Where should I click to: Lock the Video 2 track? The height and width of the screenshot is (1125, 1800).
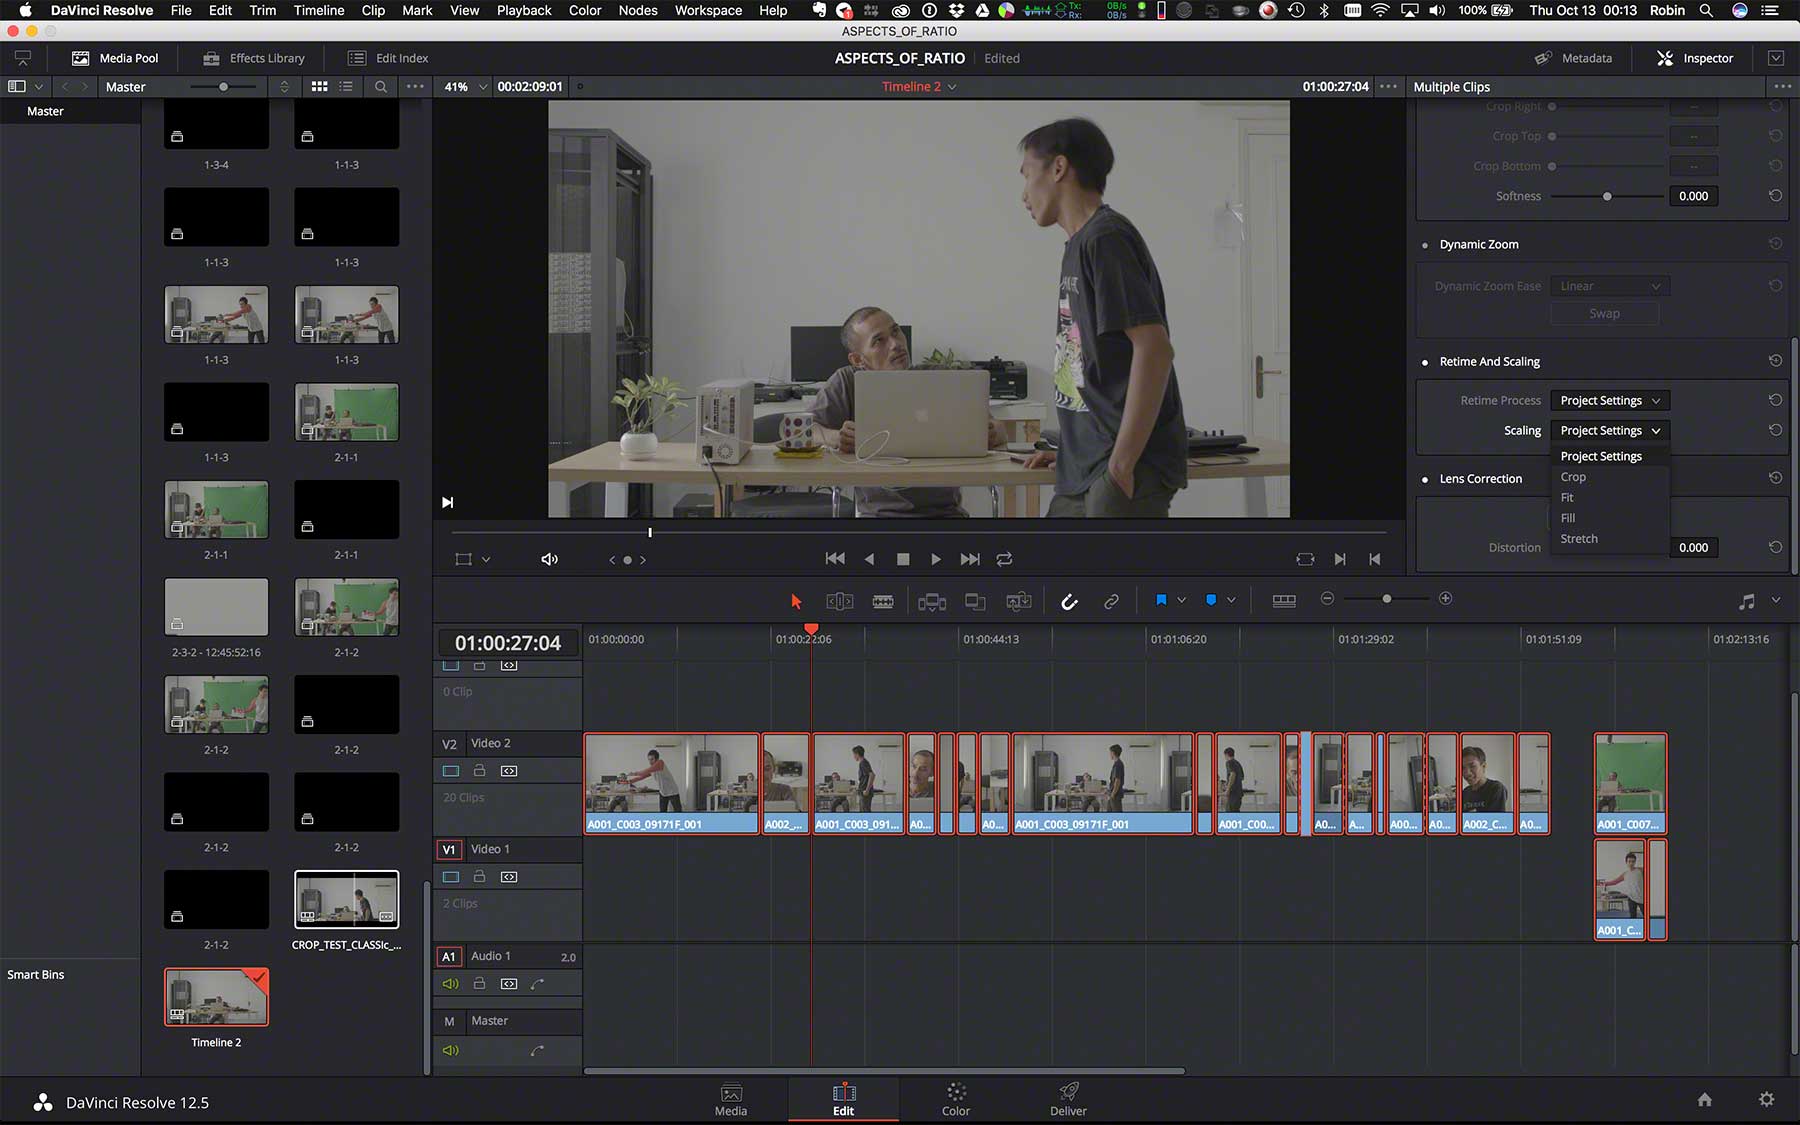tap(479, 771)
